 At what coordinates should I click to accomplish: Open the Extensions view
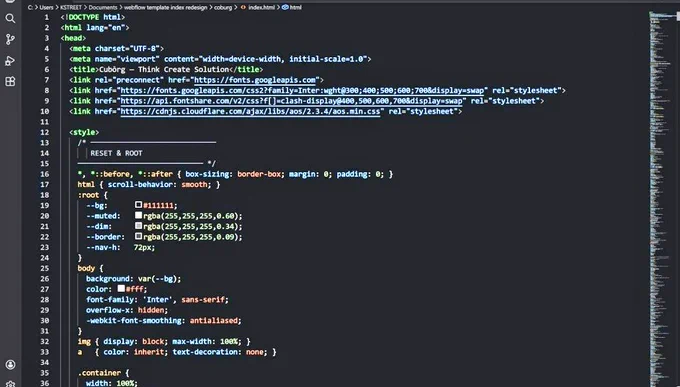[x=10, y=82]
